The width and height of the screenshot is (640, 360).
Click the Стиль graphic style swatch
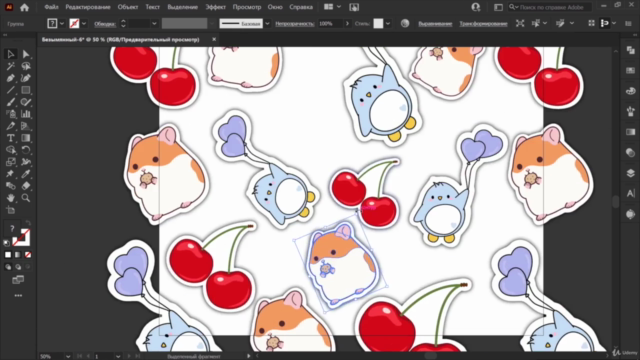coord(378,24)
